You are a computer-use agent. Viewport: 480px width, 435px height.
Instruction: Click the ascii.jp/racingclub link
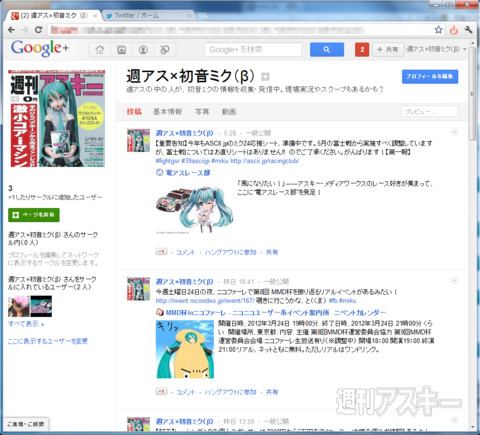tap(264, 161)
